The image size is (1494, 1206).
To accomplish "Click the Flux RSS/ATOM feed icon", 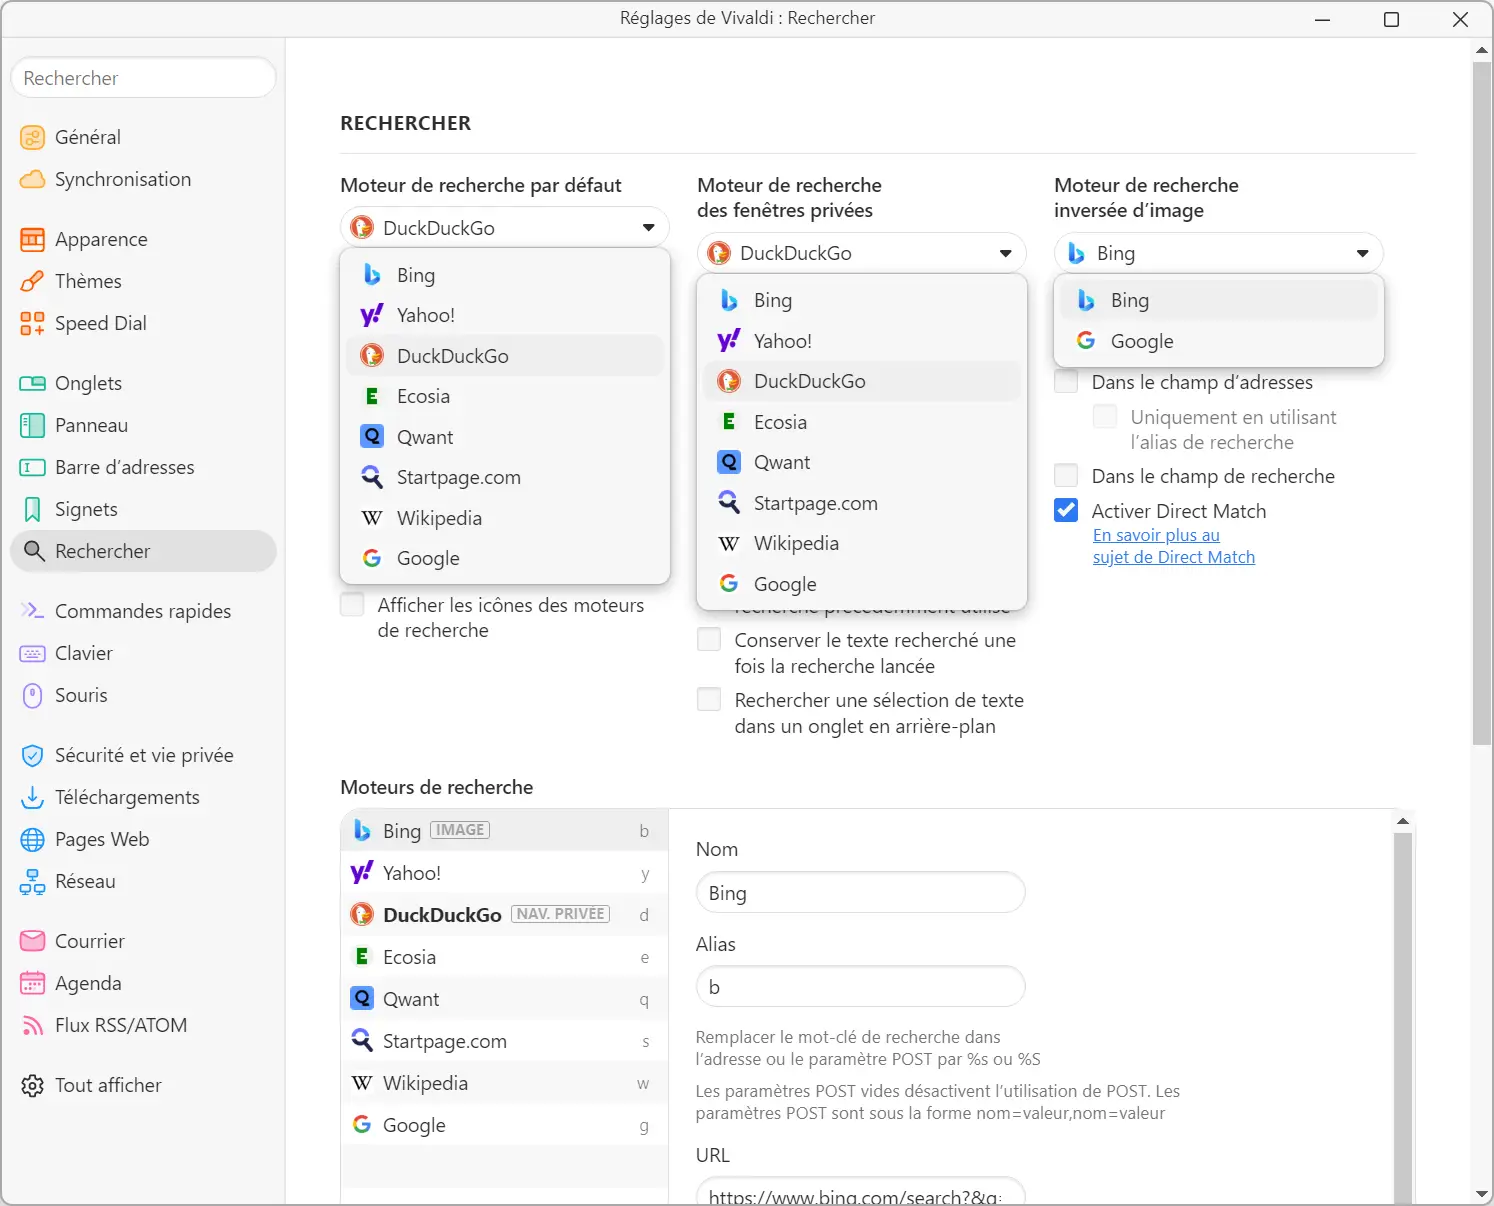I will click(33, 1025).
